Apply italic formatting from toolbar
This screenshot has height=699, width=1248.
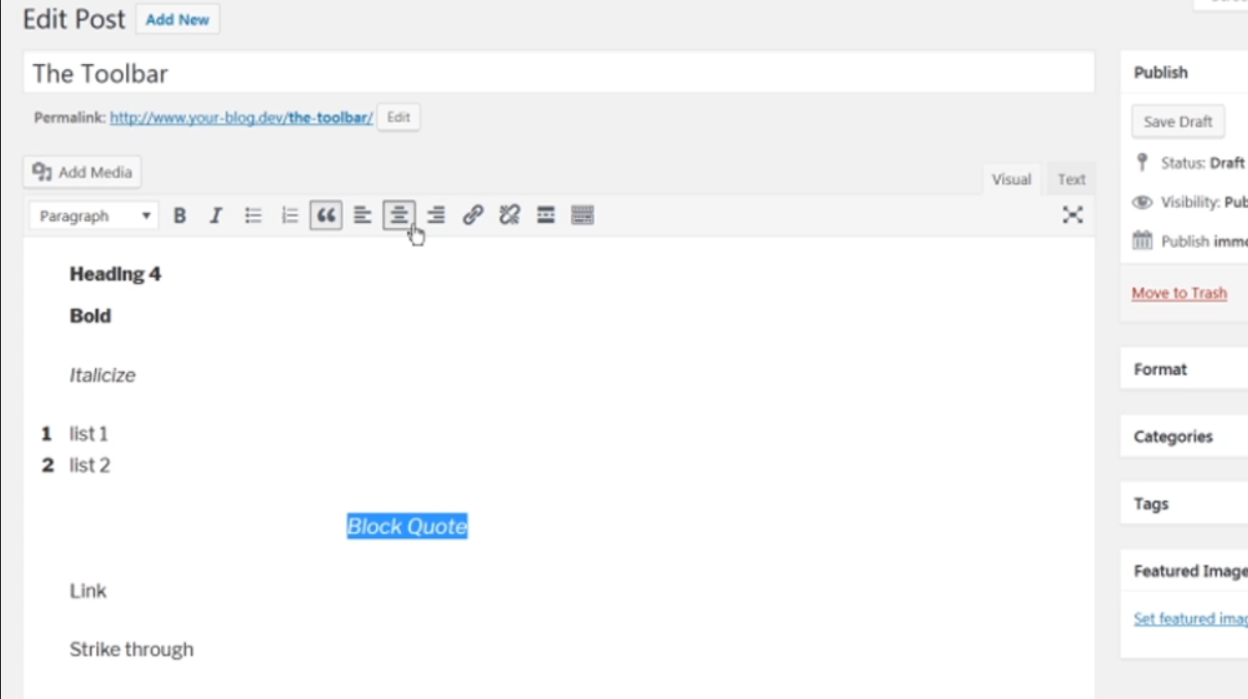(x=215, y=216)
